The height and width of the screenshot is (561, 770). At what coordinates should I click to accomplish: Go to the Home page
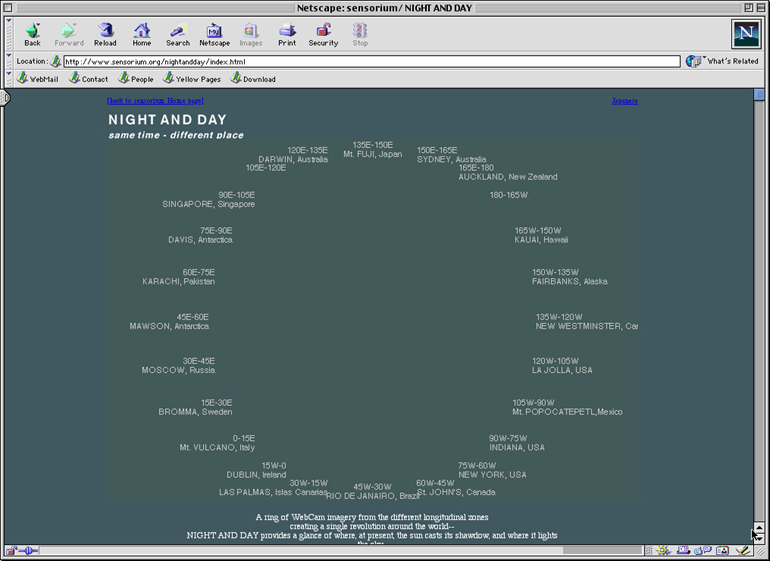[x=142, y=34]
